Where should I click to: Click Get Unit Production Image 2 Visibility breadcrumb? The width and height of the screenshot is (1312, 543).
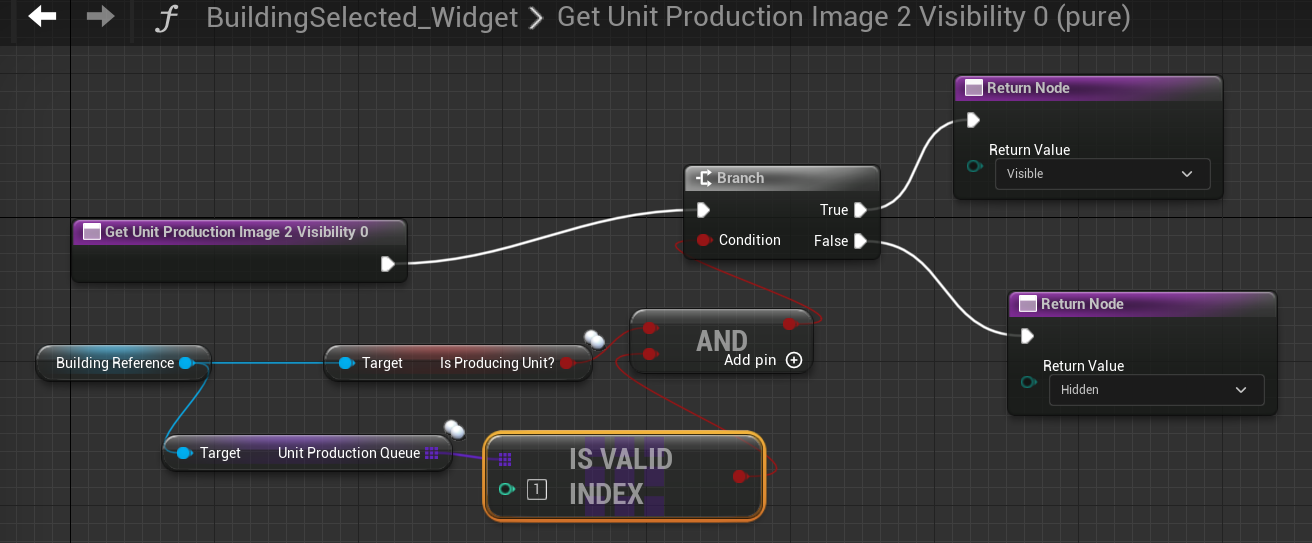pos(843,18)
